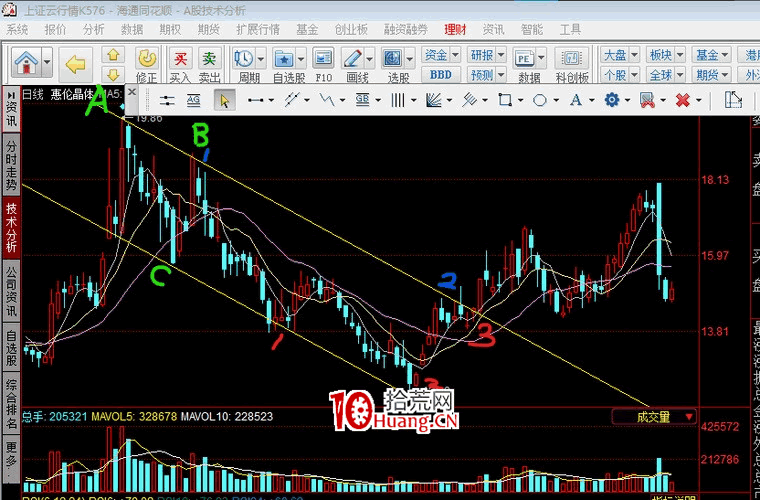Open the 系统 menu
Viewport: 760px width, 500px height.
pyautogui.click(x=17, y=30)
